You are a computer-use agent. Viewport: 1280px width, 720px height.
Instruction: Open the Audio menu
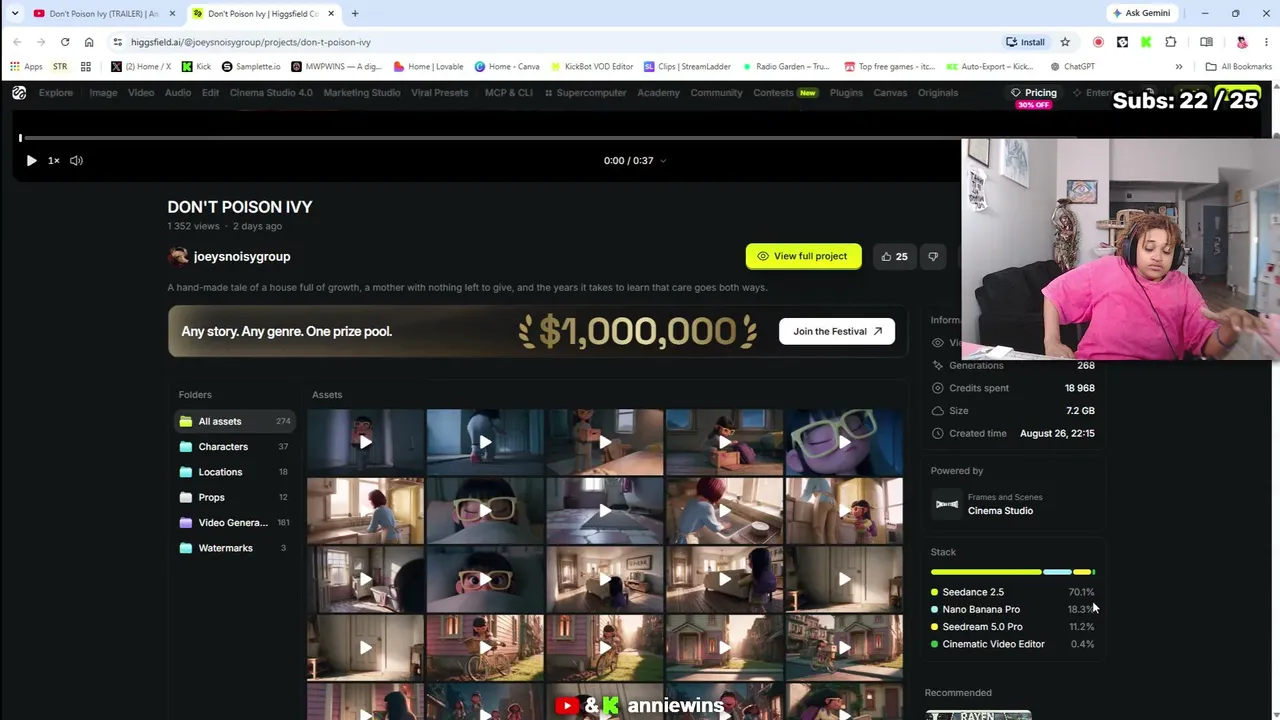tap(178, 92)
